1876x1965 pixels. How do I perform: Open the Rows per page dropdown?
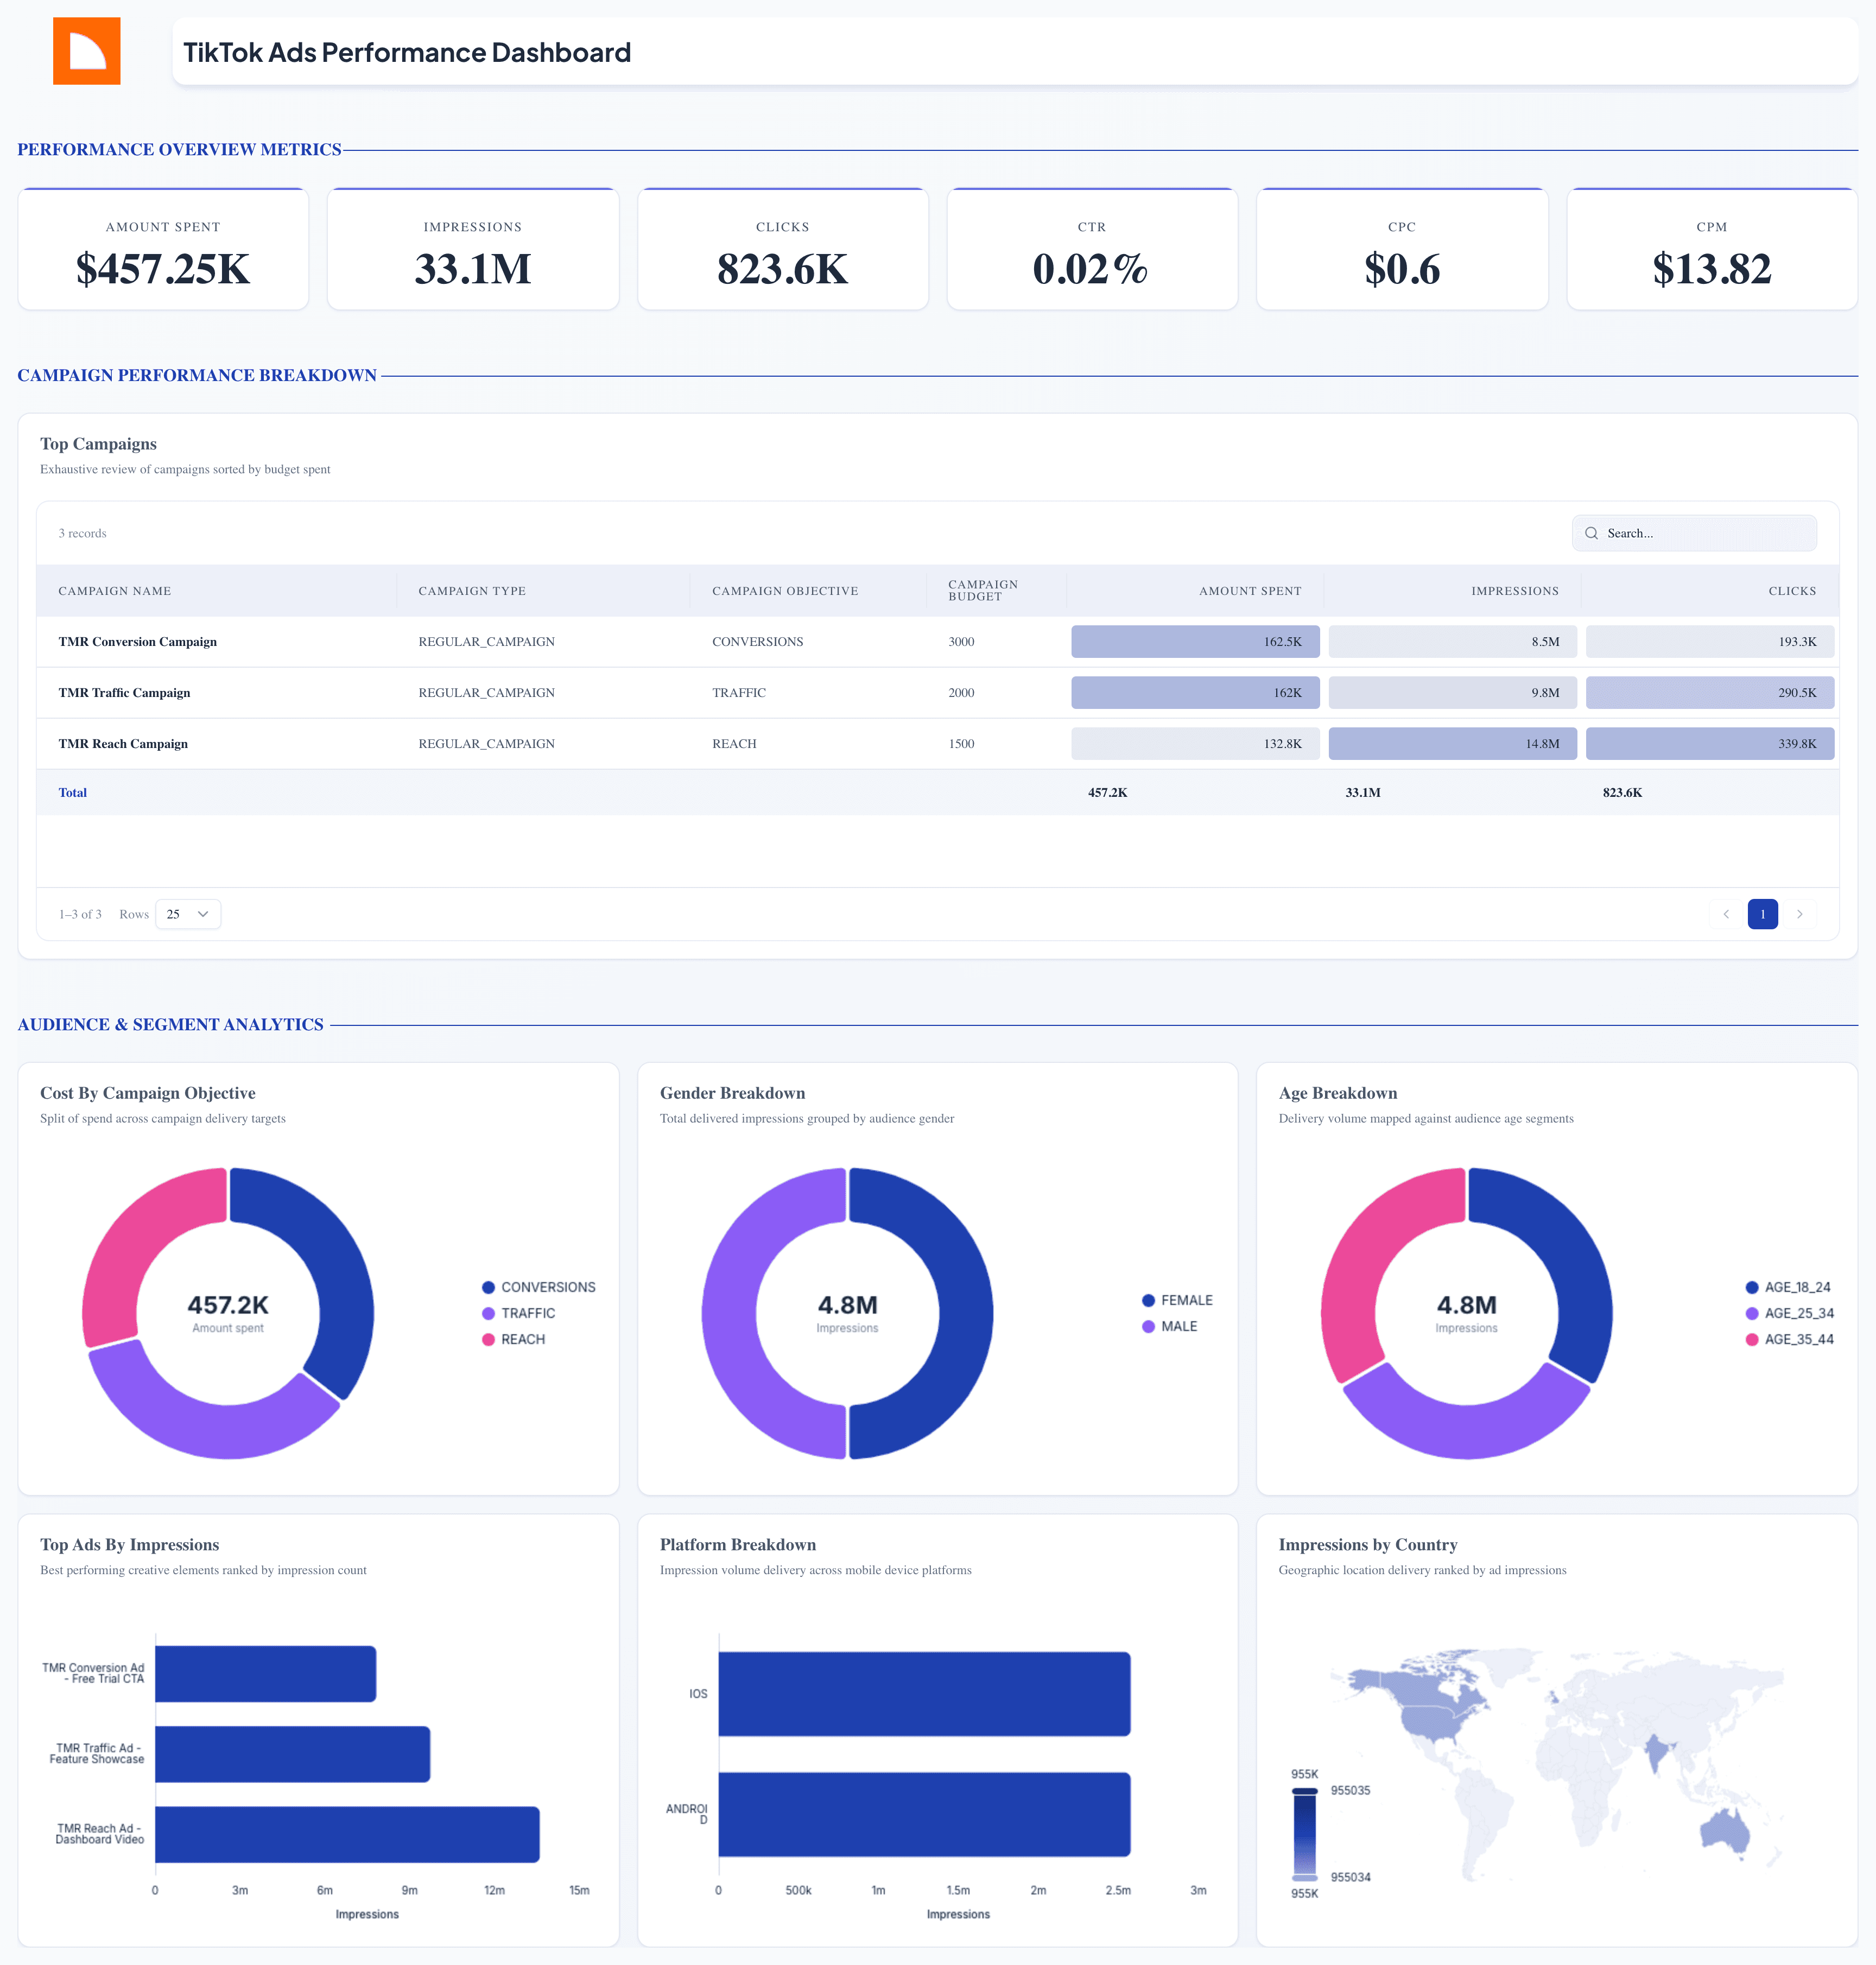[188, 914]
